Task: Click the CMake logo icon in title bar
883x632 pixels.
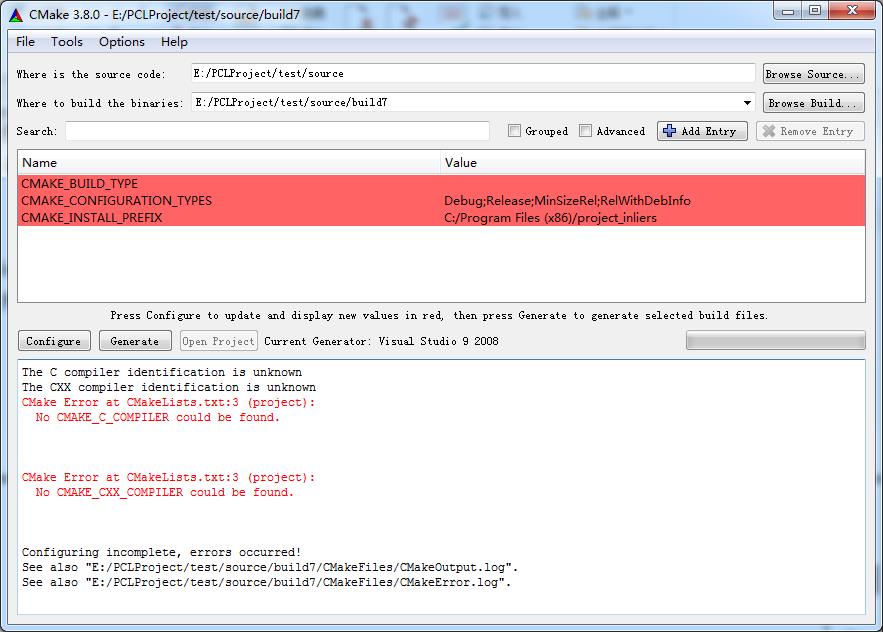Action: point(16,15)
